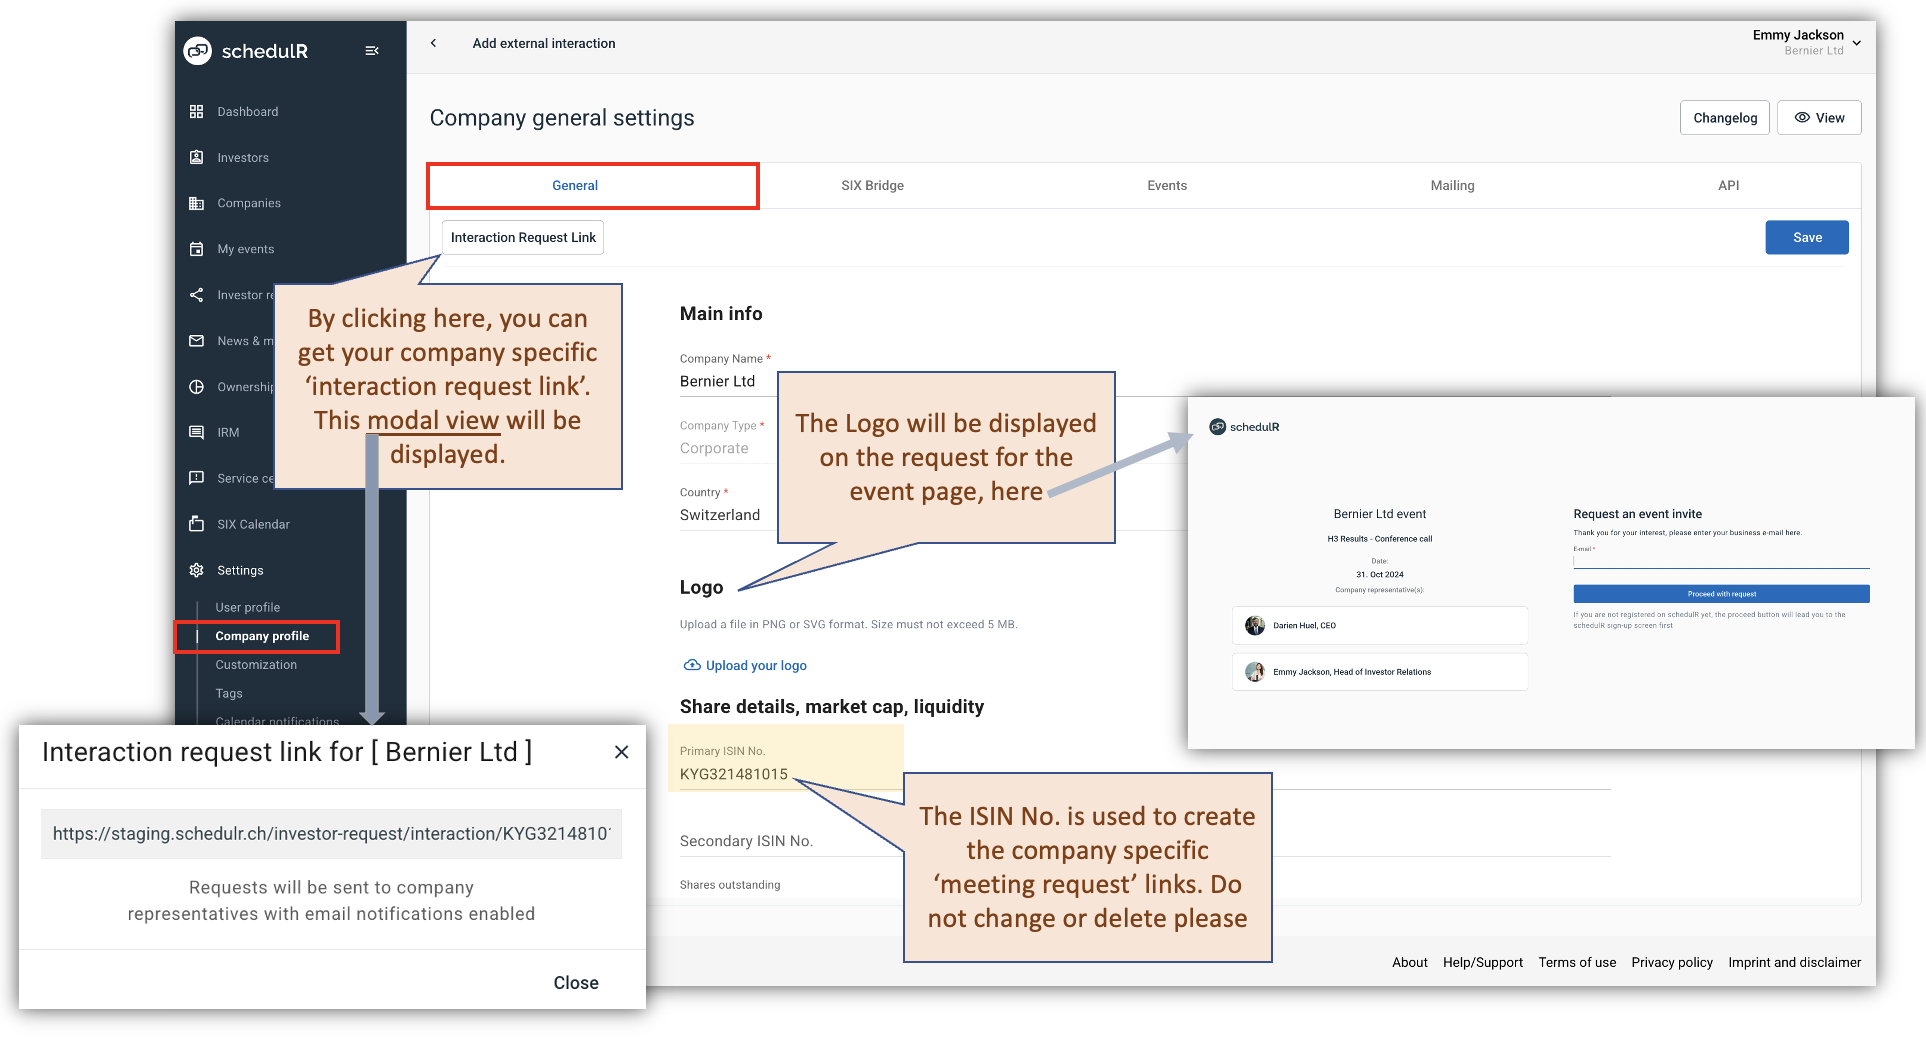Toggle the View option near Changelog
The image size is (1926, 1040).
click(x=1818, y=117)
